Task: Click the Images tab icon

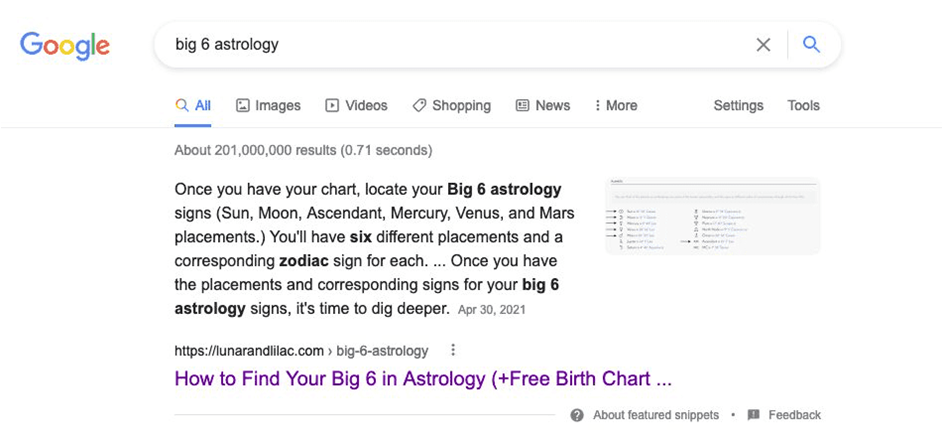Action: click(243, 105)
